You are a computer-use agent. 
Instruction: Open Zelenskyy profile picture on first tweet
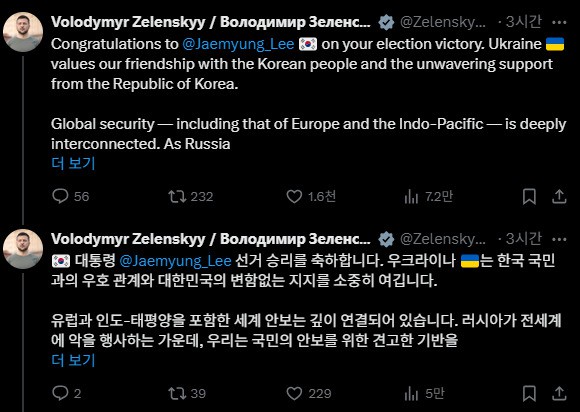23,32
